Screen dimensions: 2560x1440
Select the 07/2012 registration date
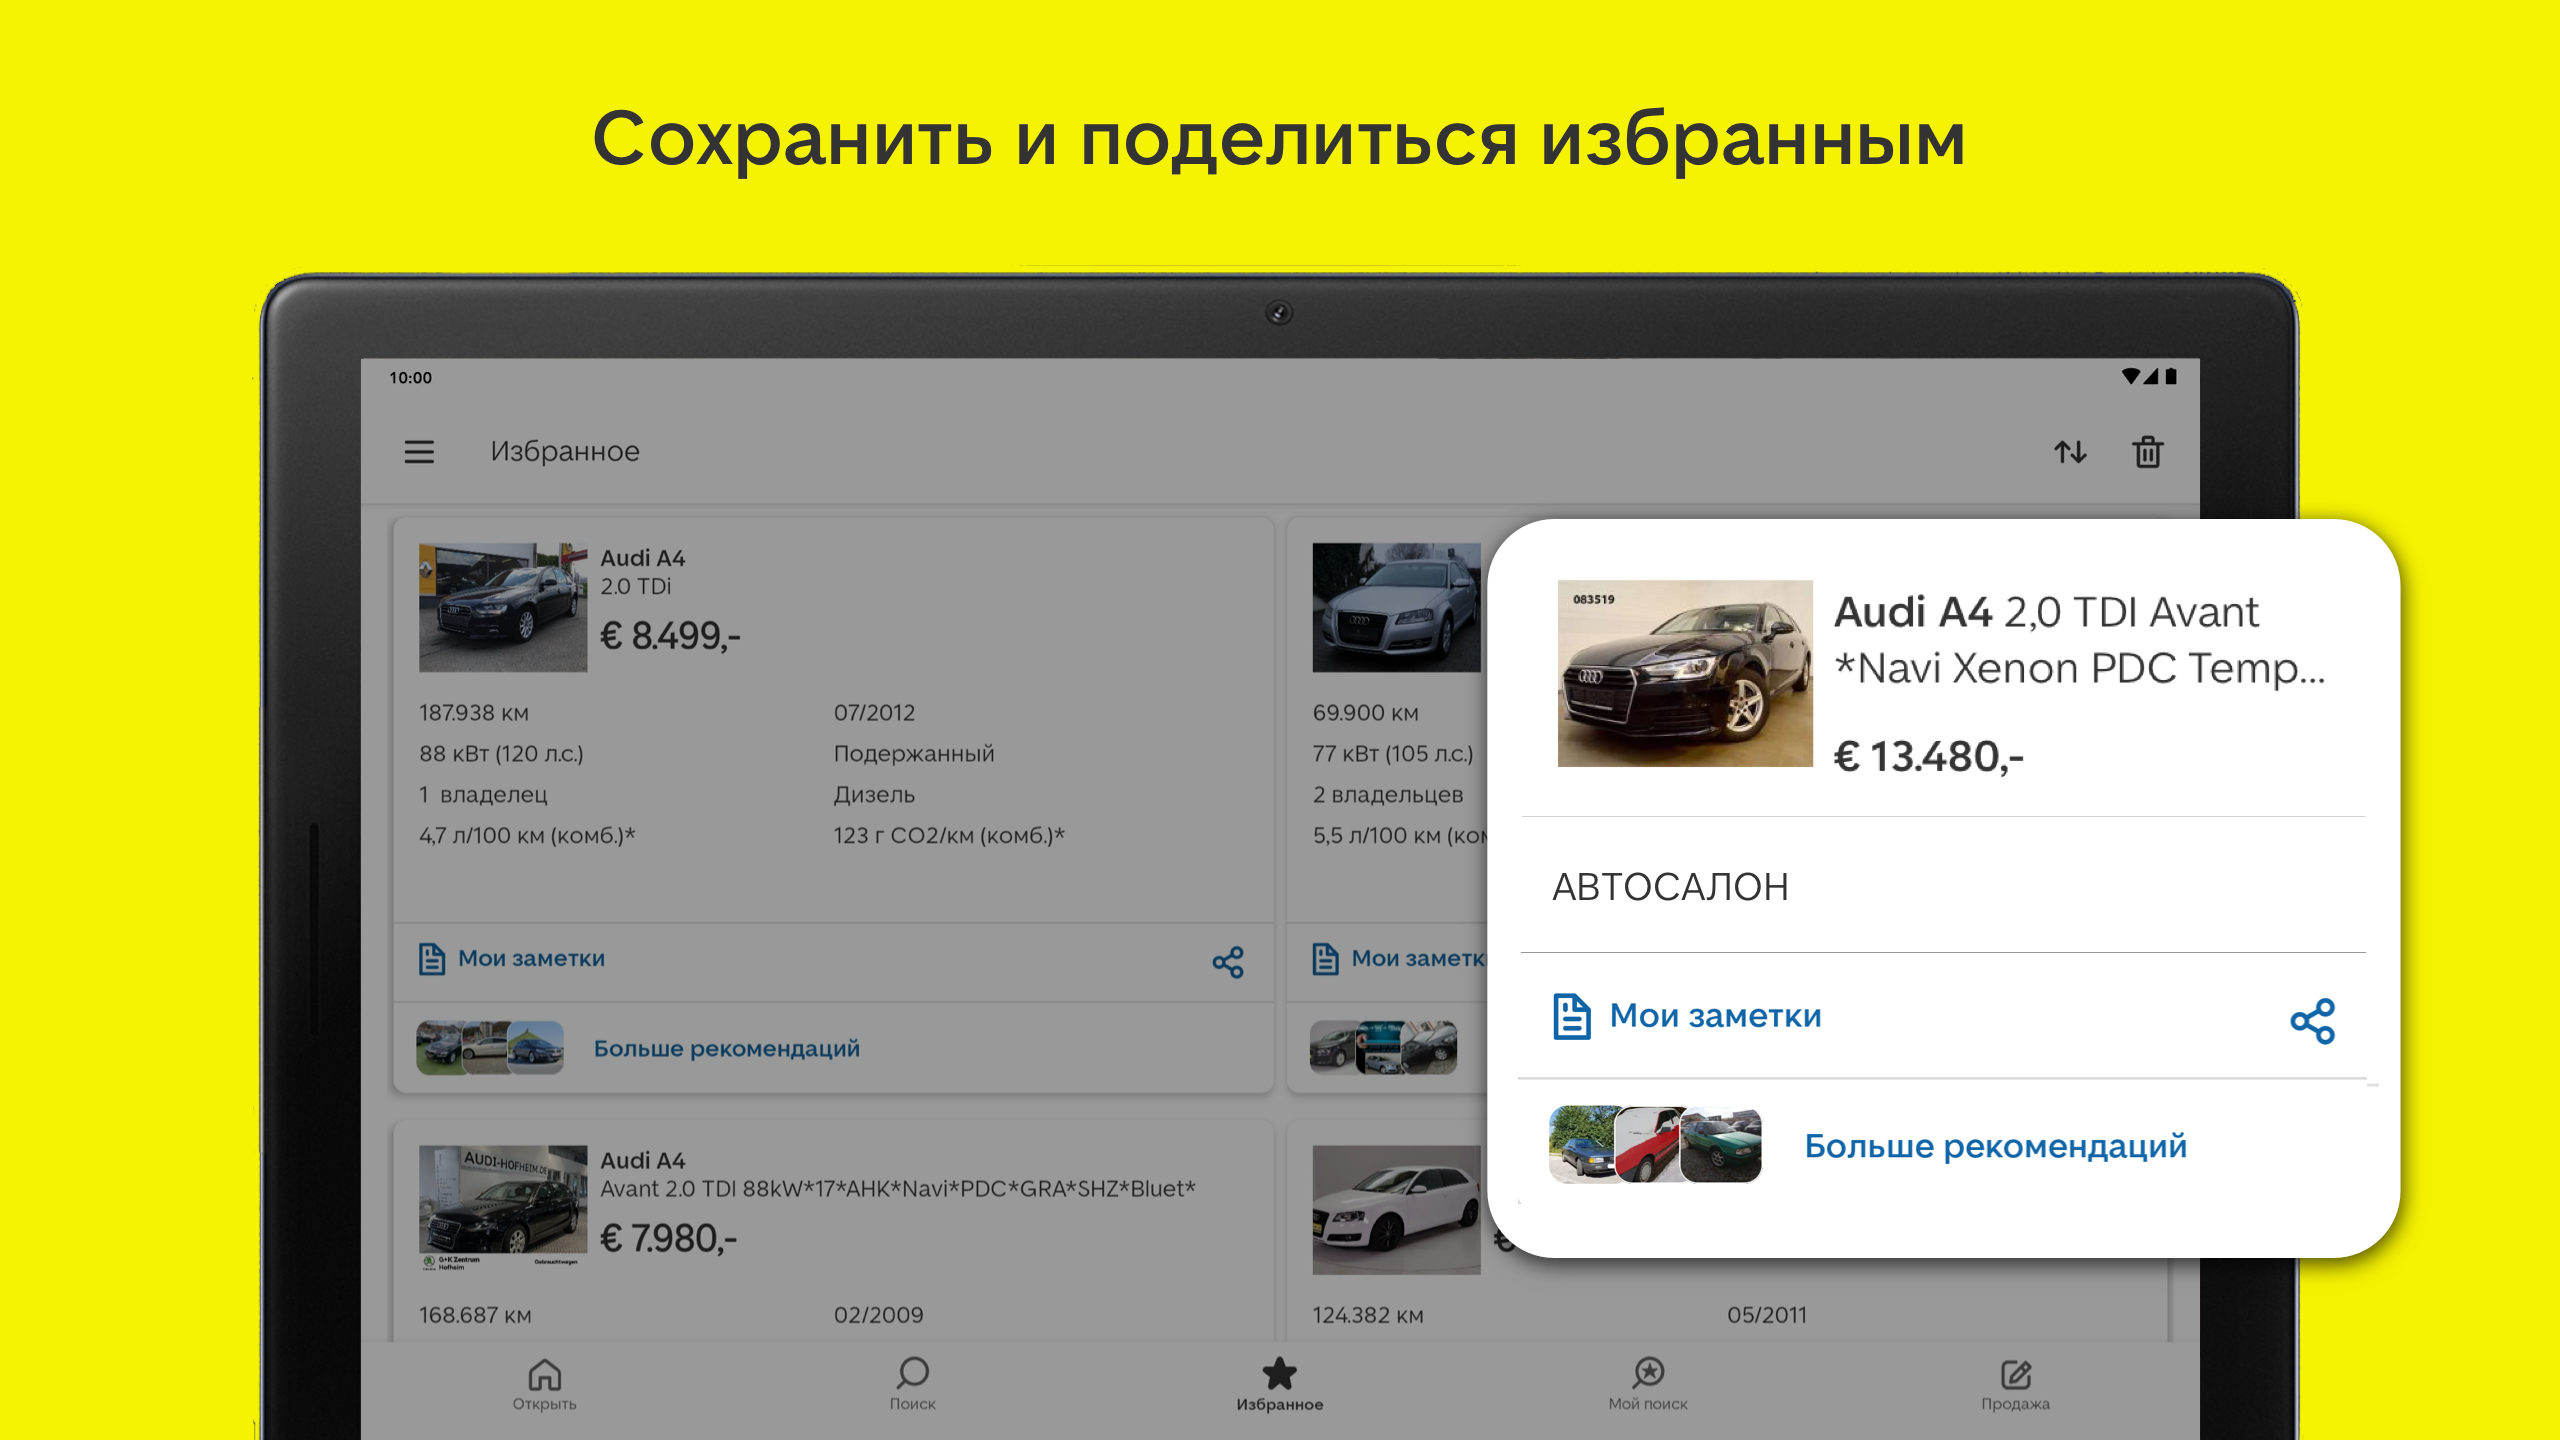(x=874, y=713)
